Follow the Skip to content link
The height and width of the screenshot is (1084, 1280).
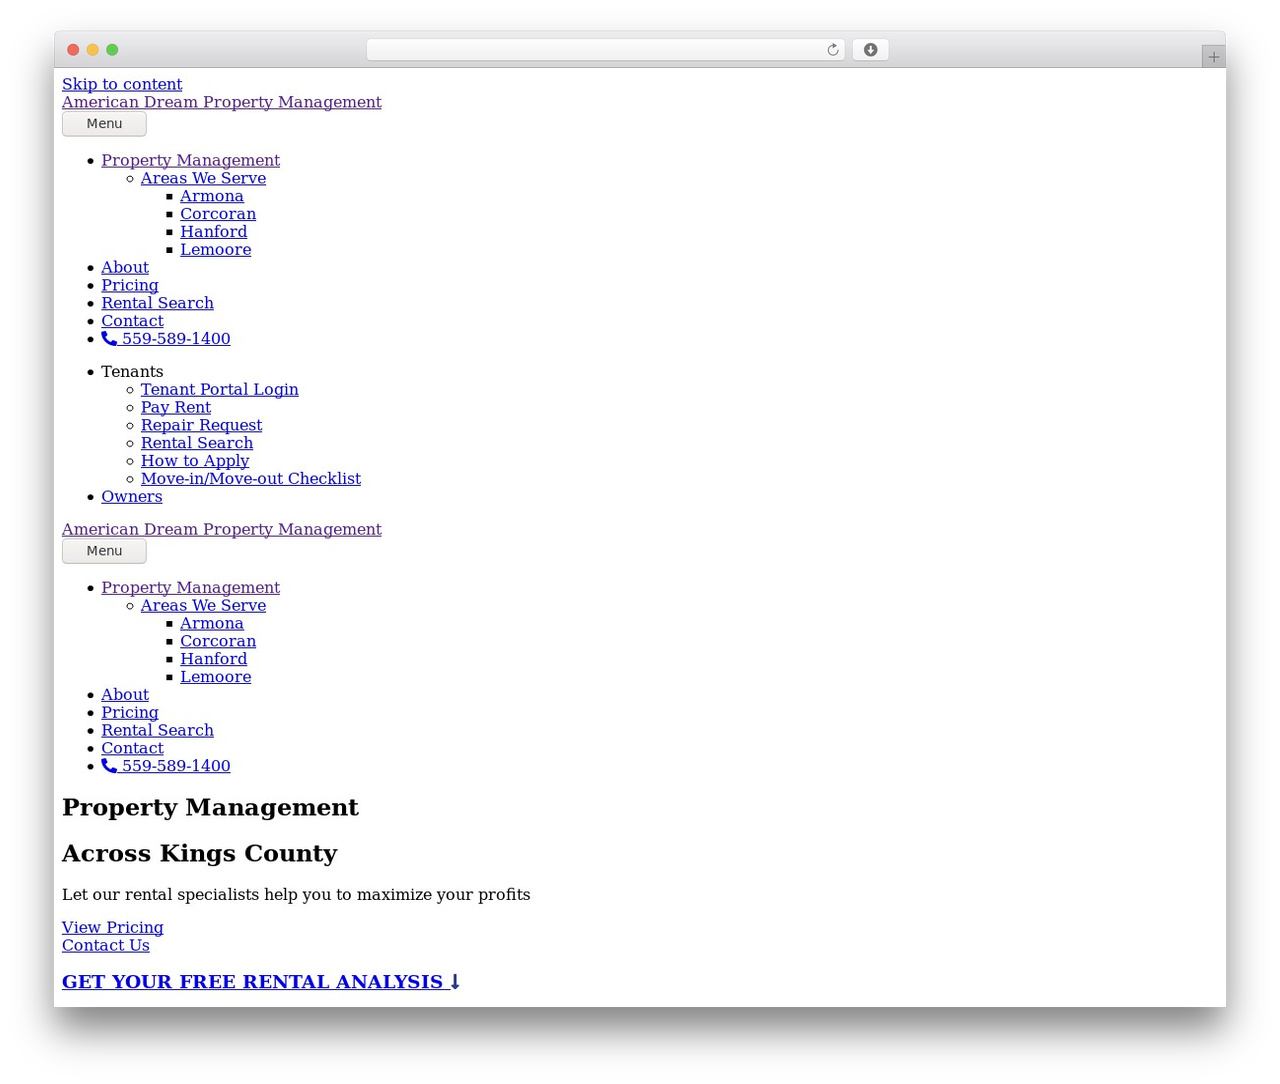122,84
